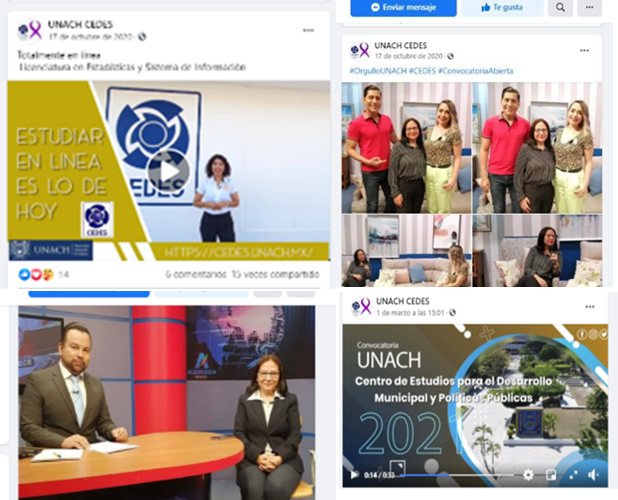Open options menu of the 1 de marzo post

point(590,307)
